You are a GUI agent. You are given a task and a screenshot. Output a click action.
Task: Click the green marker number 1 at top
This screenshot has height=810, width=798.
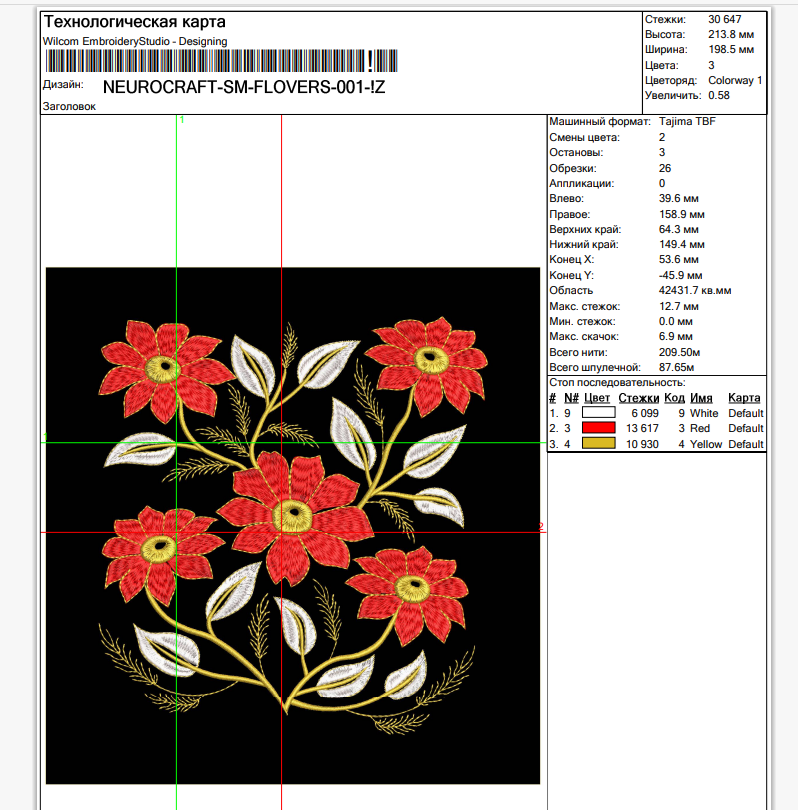(x=181, y=120)
